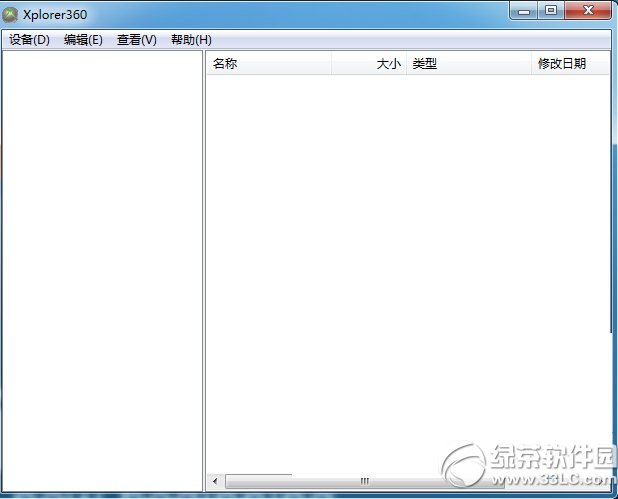The image size is (618, 499).
Task: Open the 查看(V) menu
Action: click(136, 40)
